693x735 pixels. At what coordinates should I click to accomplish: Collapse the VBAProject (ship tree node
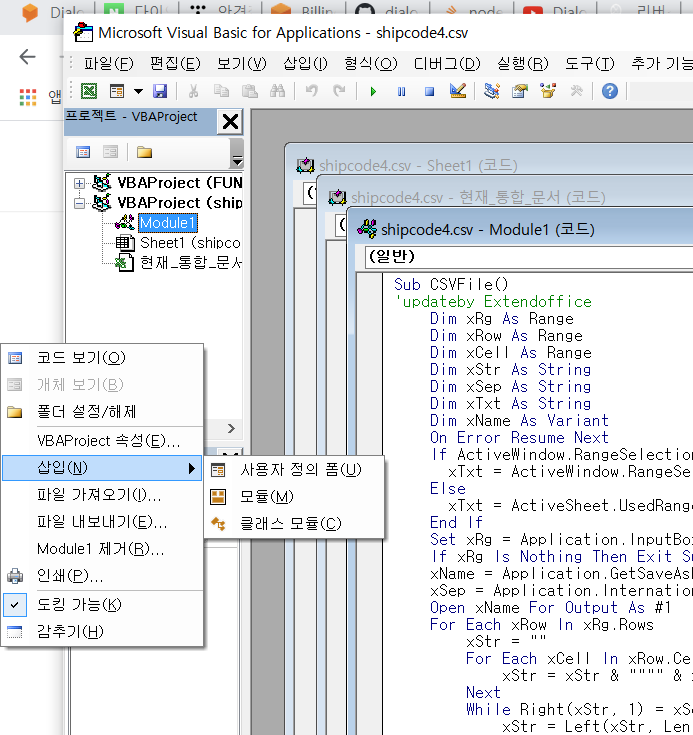[x=79, y=203]
